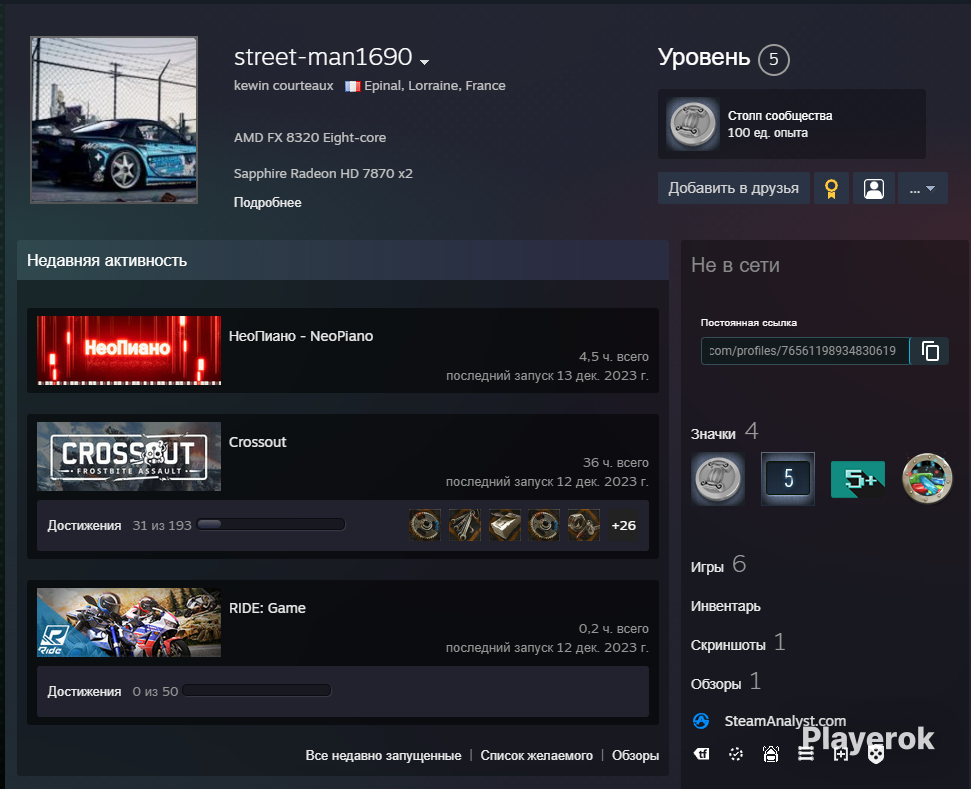Click the backpack icon

pyautogui.click(x=771, y=754)
